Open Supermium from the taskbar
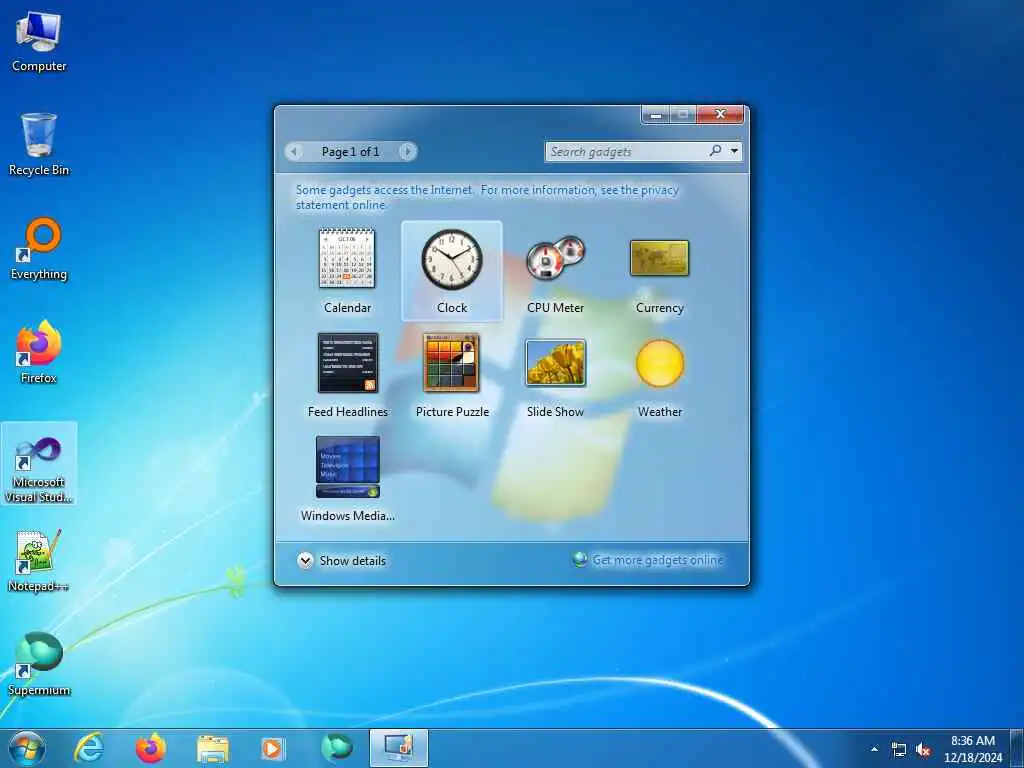Viewport: 1024px width, 768px height. [x=337, y=748]
